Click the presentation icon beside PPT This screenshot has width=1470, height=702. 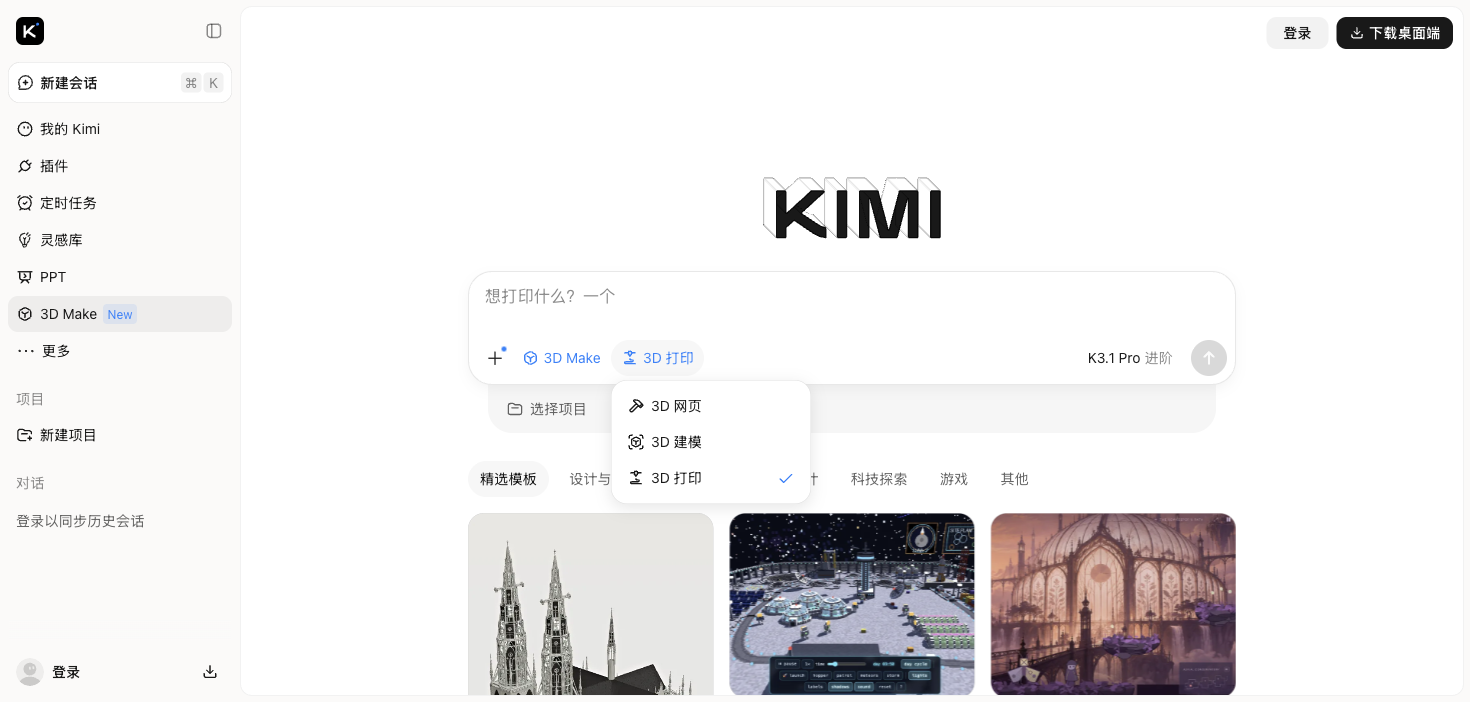pos(26,277)
